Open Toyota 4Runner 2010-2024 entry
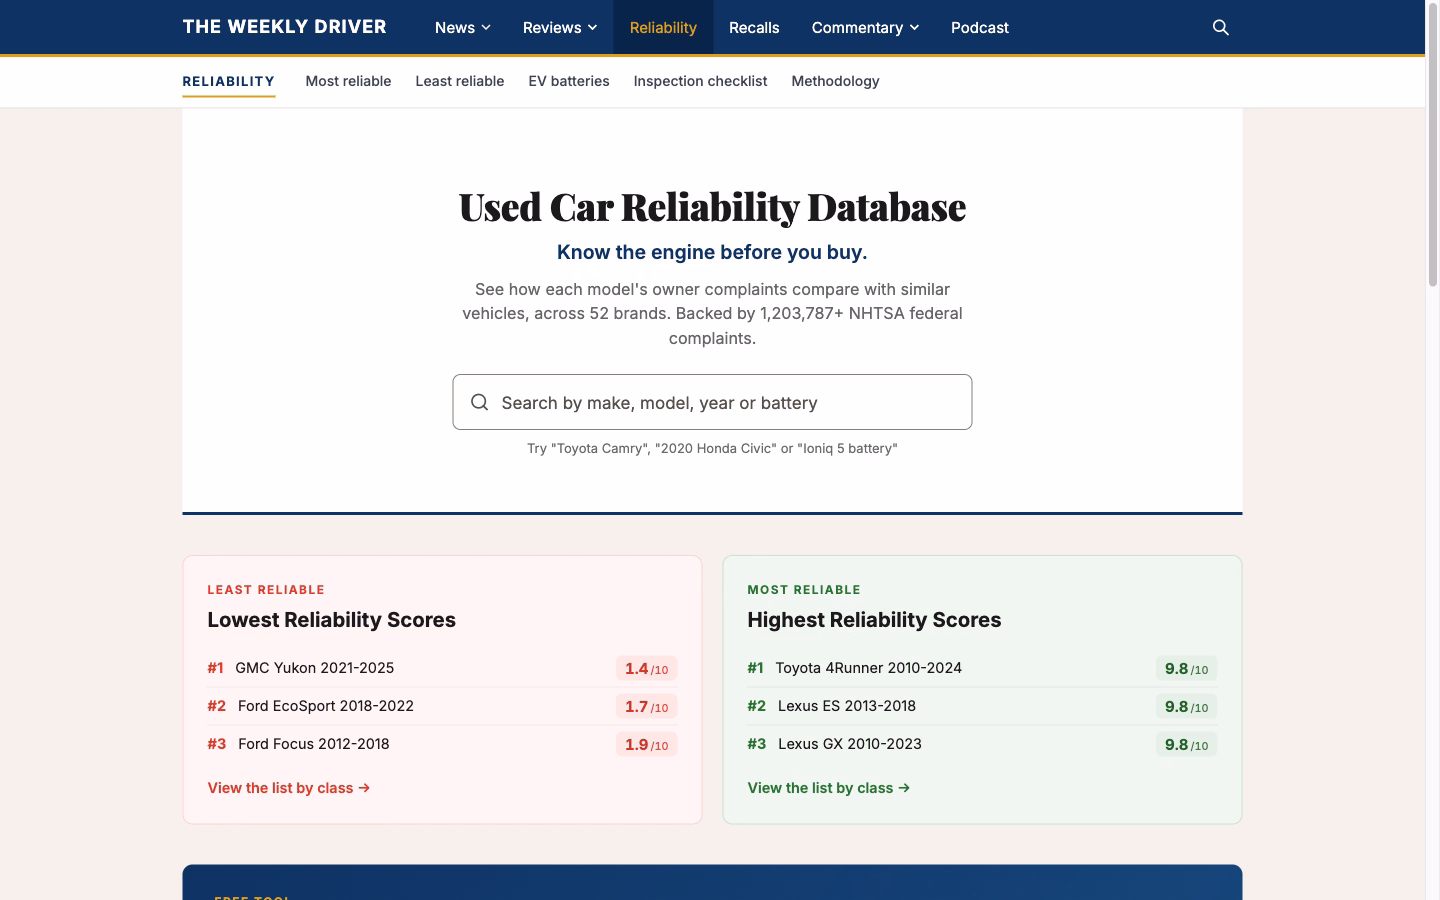This screenshot has height=900, width=1440. [x=868, y=668]
